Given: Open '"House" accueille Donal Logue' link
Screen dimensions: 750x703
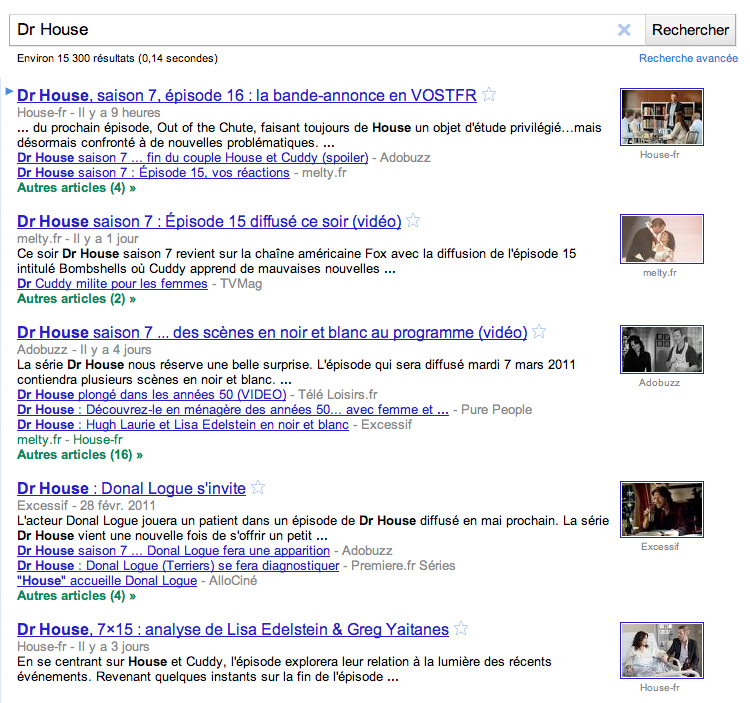Looking at the screenshot, I should click(107, 581).
